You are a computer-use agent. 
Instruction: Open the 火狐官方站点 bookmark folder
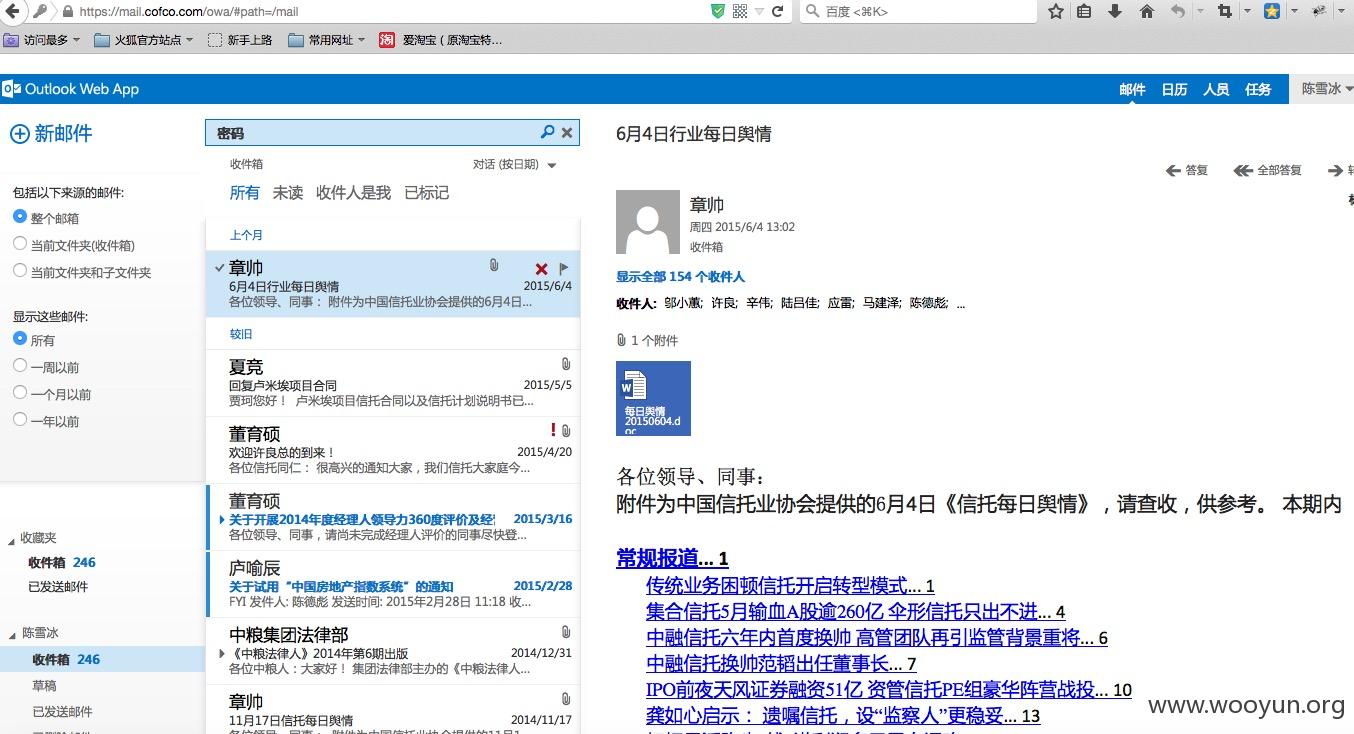pyautogui.click(x=143, y=40)
